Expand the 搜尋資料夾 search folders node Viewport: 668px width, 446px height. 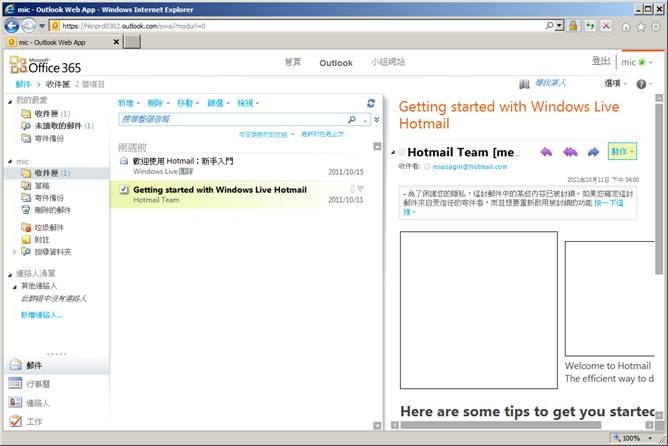point(14,252)
